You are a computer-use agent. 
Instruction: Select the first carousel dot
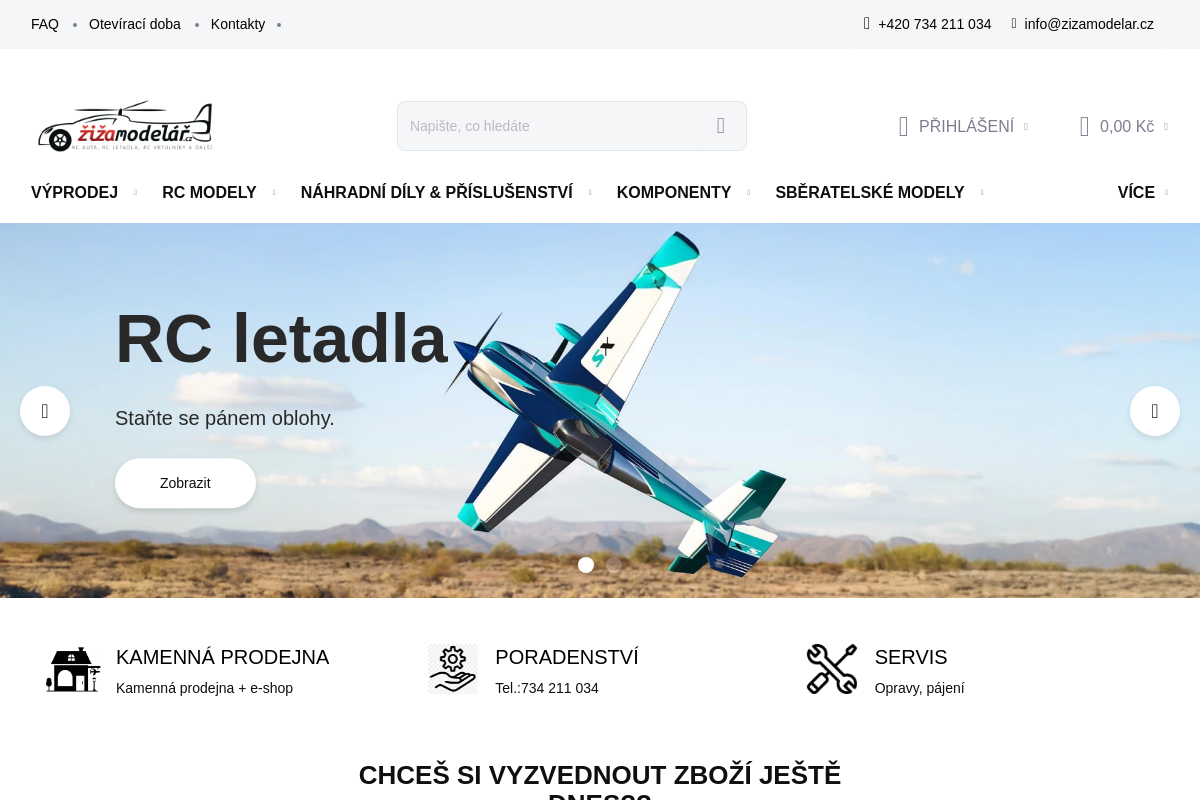click(x=586, y=565)
